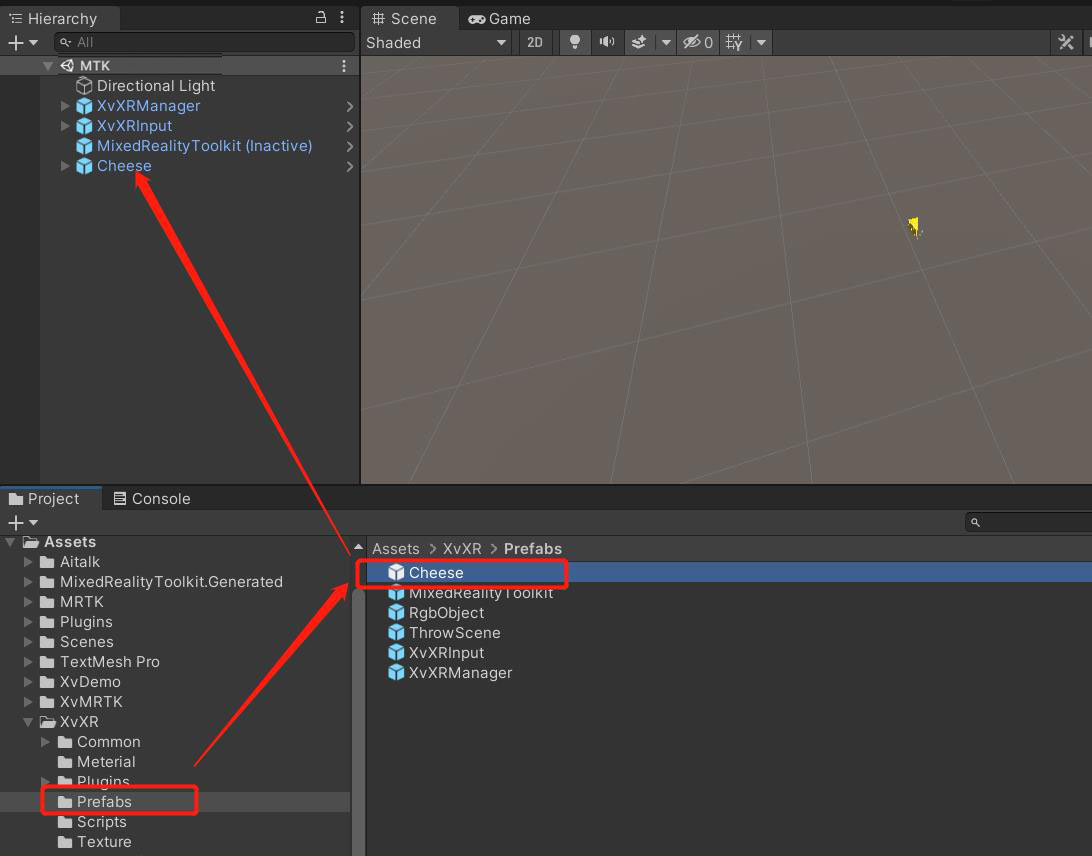This screenshot has width=1092, height=856.
Task: Toggle scene audio speaker
Action: point(607,42)
